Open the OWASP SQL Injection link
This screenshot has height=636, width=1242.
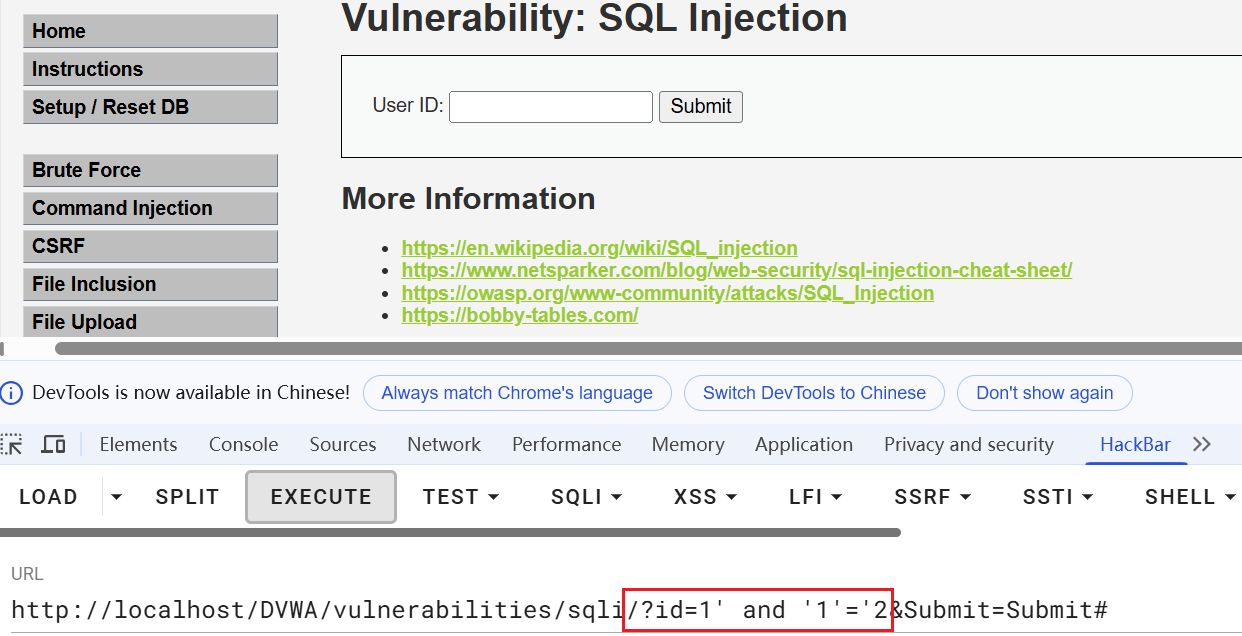pos(667,293)
